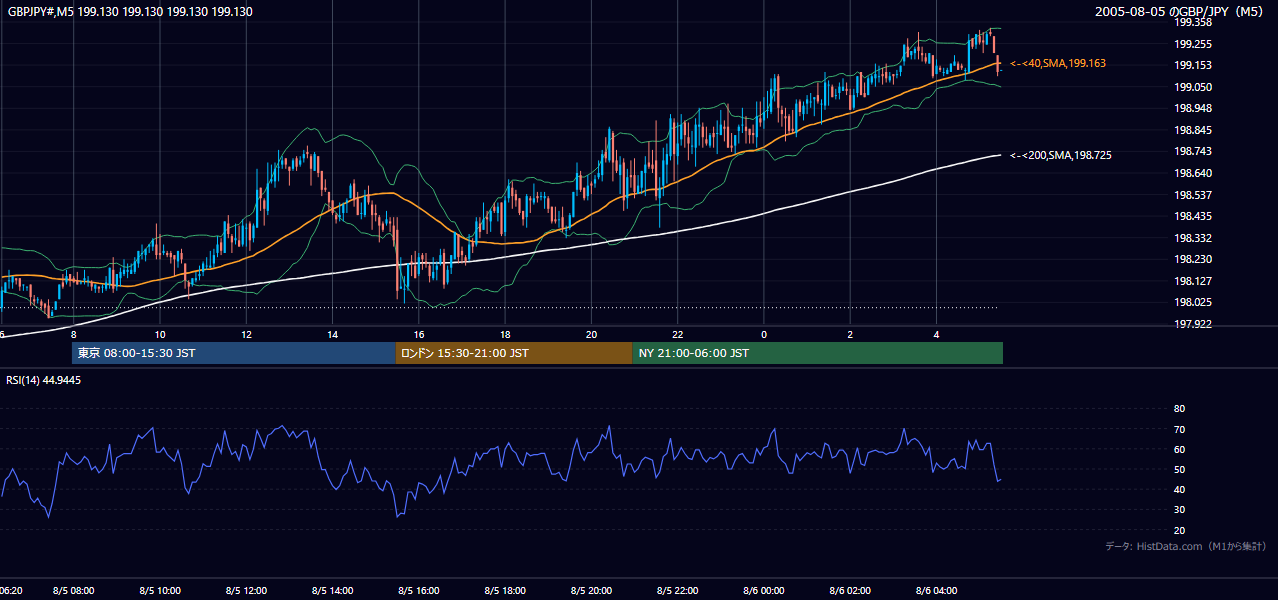Click price axis value 198.025

pyautogui.click(x=1193, y=302)
